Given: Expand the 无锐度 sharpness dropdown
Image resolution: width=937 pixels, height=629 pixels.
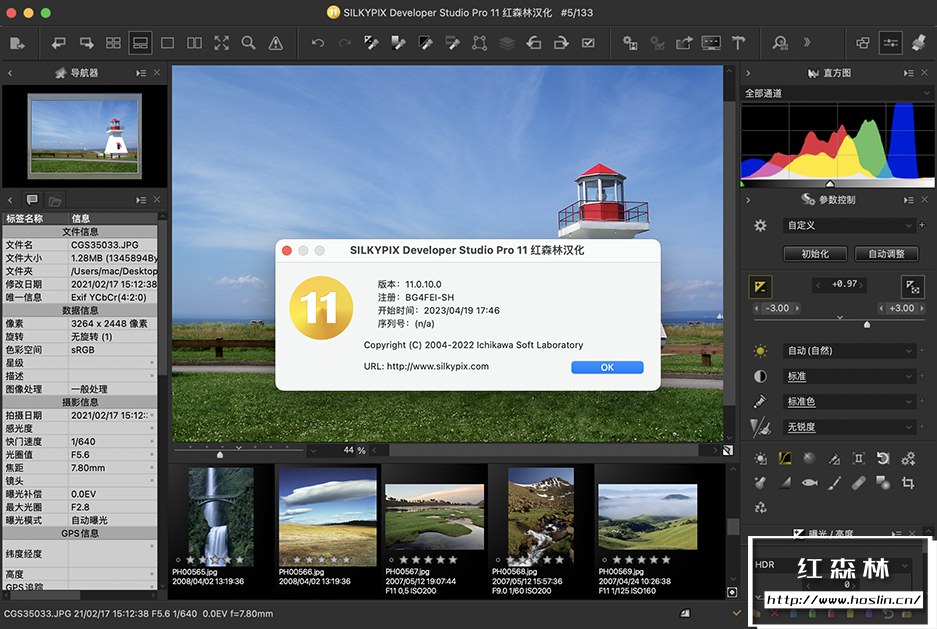Looking at the screenshot, I should 848,427.
